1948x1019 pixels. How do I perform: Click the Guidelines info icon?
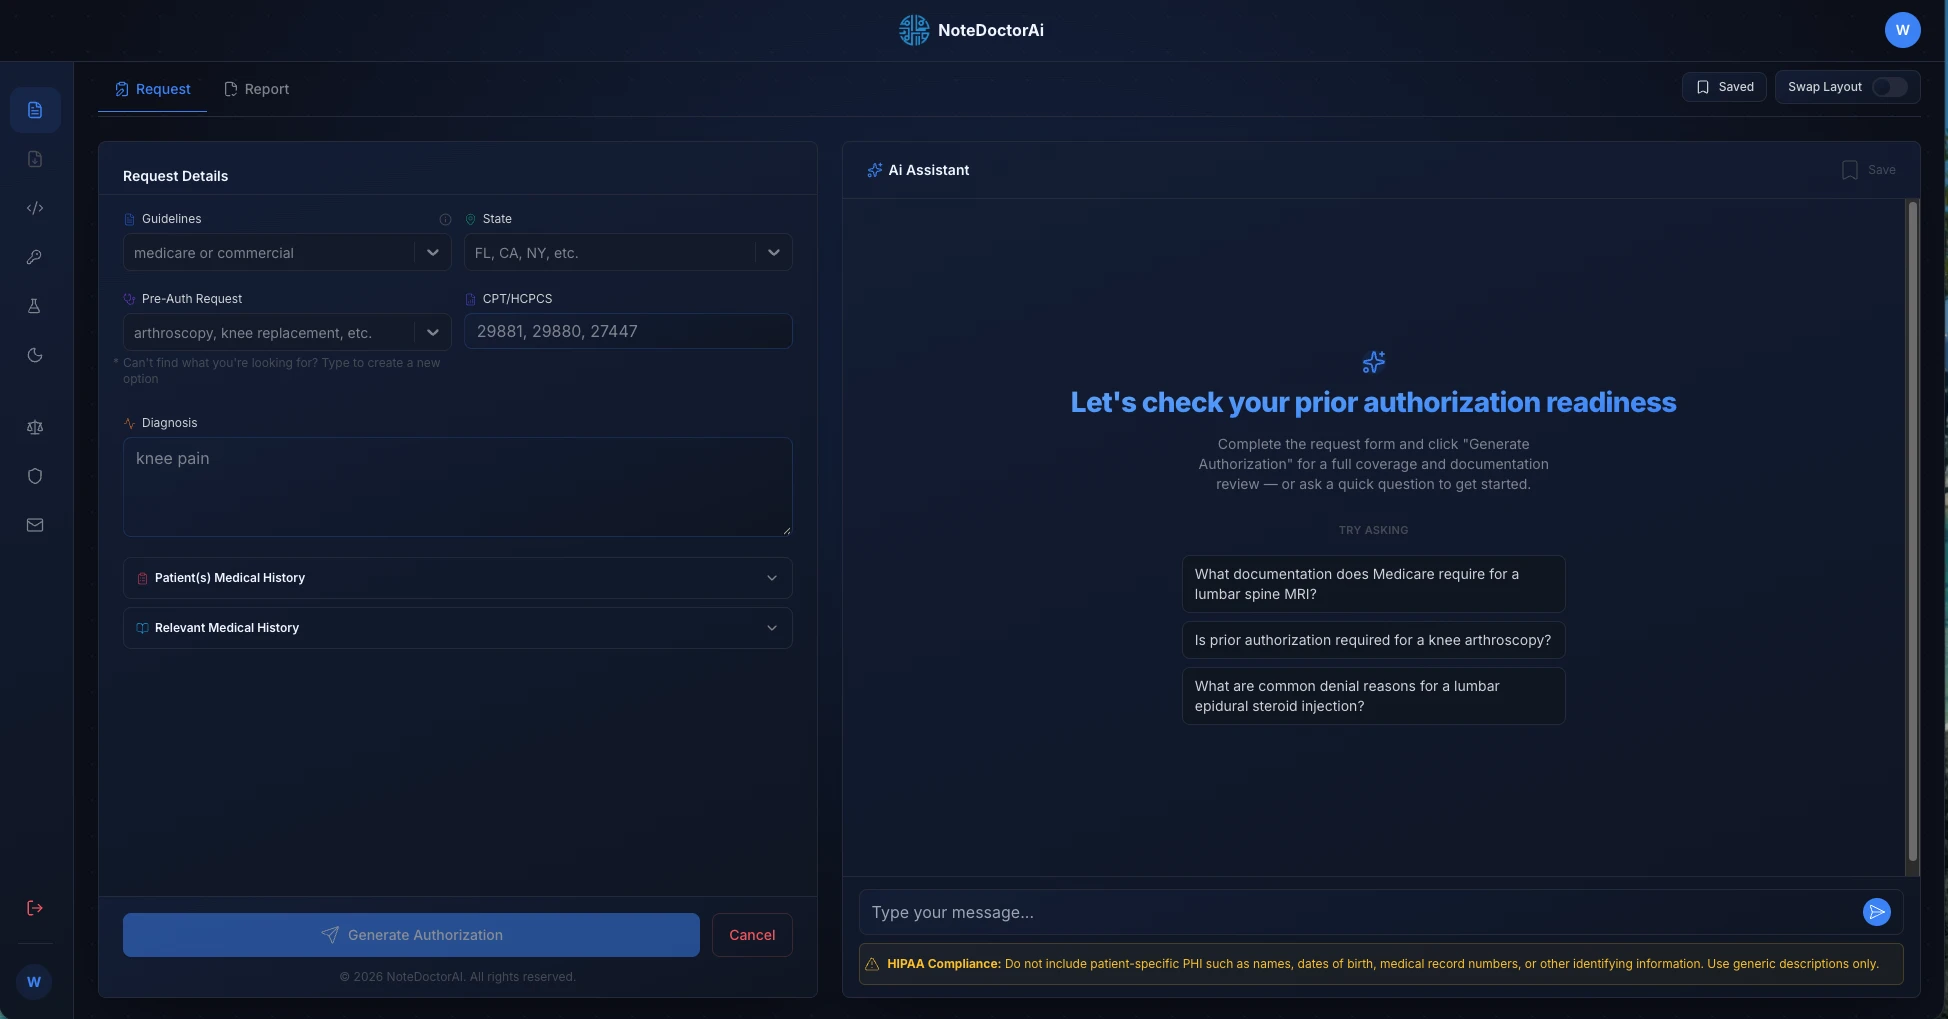[445, 219]
